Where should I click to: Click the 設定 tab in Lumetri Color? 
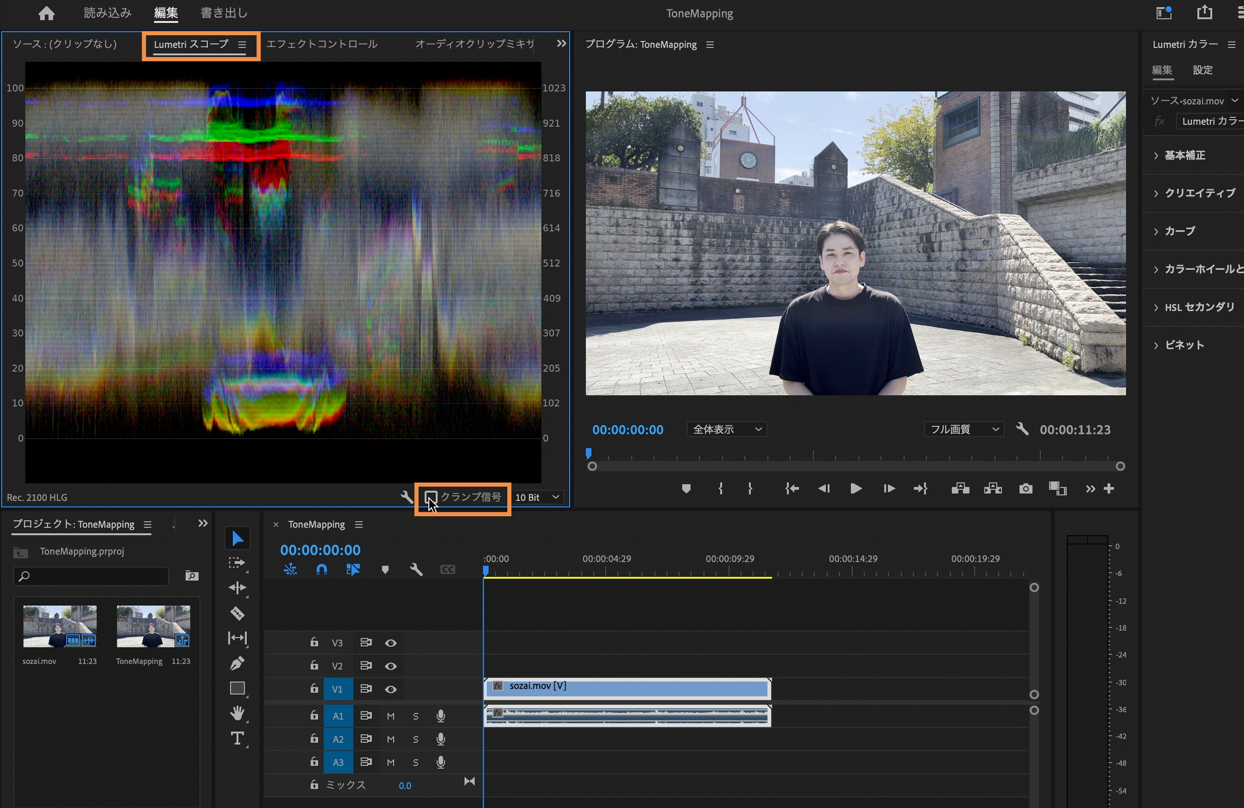pyautogui.click(x=1202, y=70)
